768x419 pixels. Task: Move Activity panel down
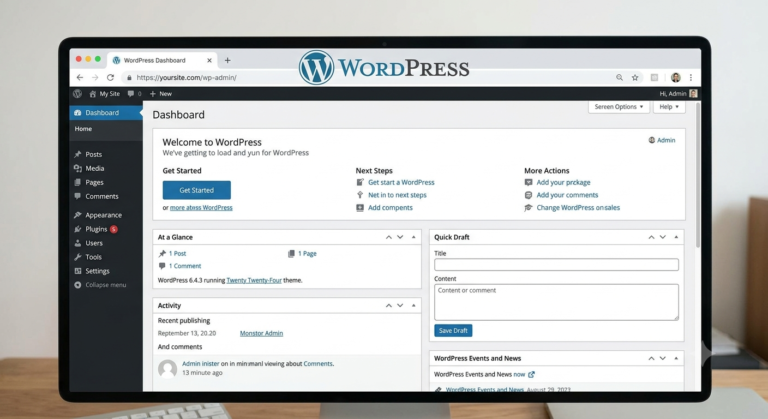(x=400, y=305)
